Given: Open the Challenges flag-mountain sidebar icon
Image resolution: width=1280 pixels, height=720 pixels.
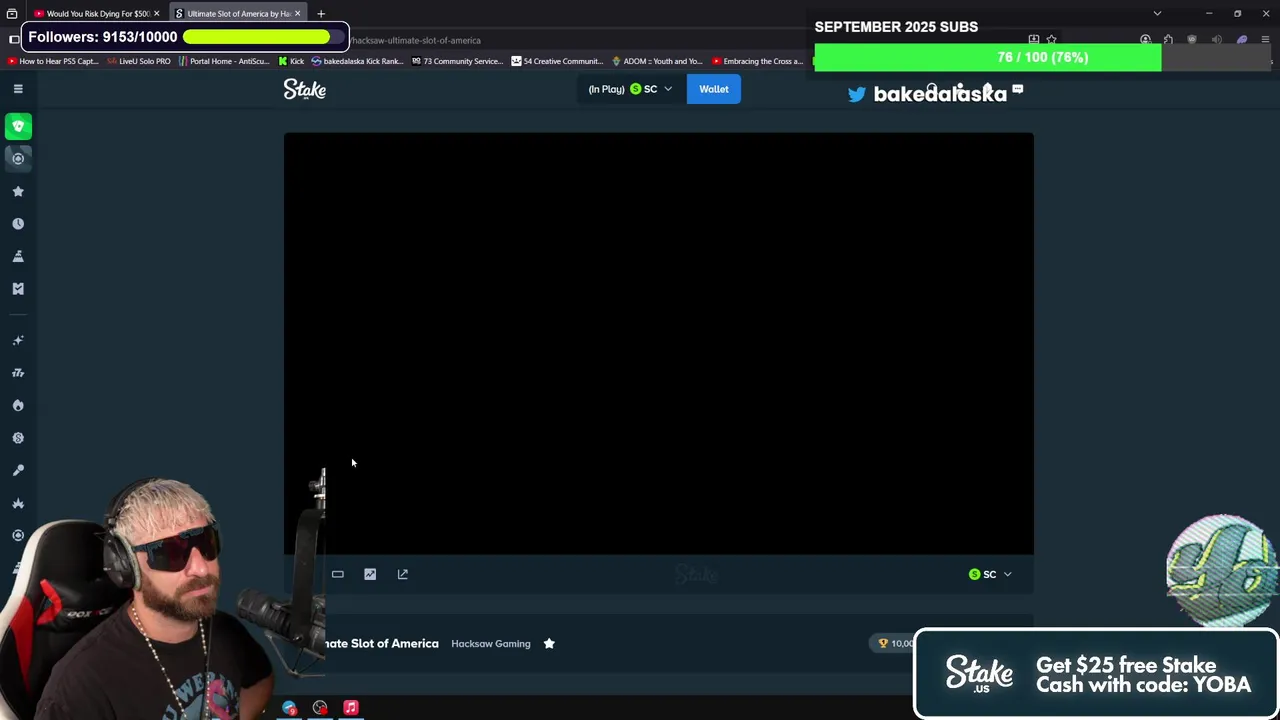Looking at the screenshot, I should coord(18,256).
